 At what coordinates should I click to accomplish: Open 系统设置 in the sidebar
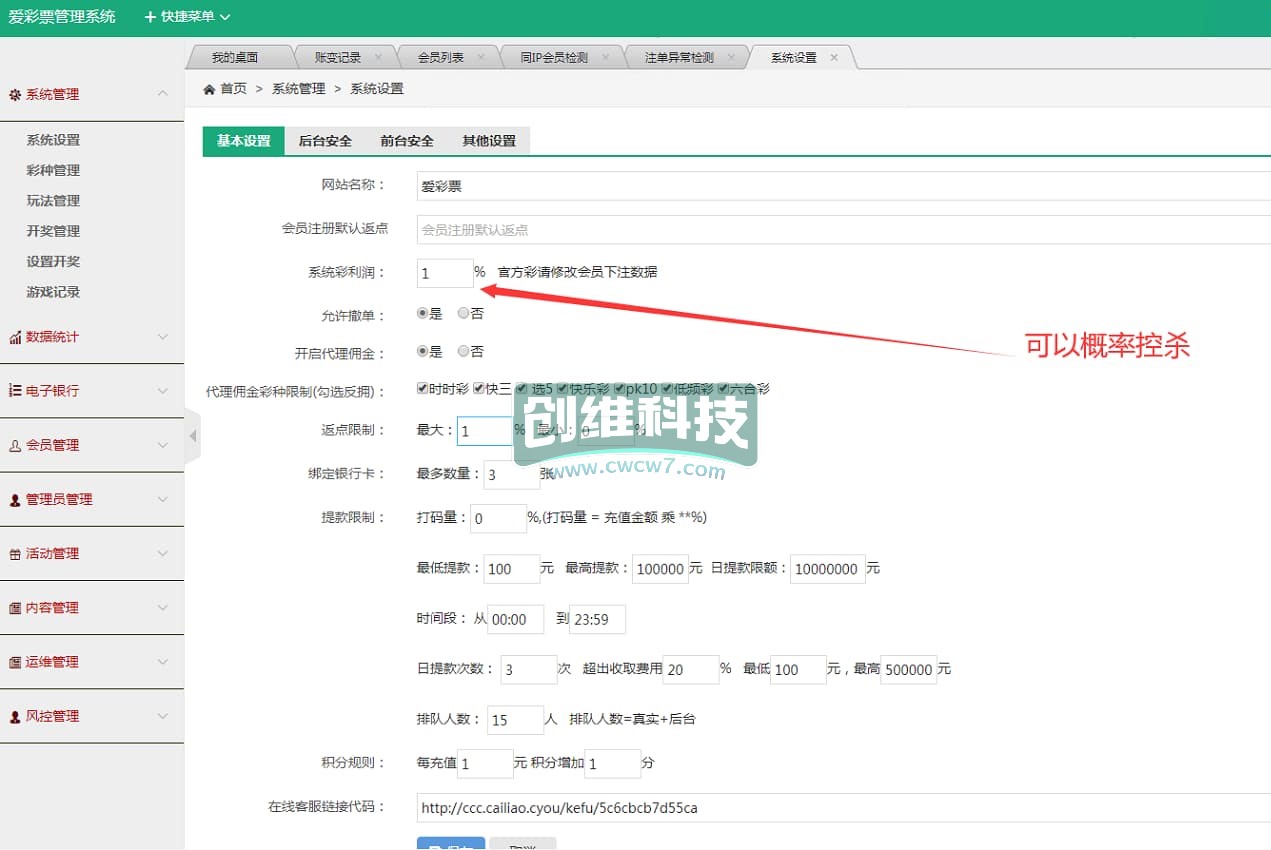click(53, 140)
